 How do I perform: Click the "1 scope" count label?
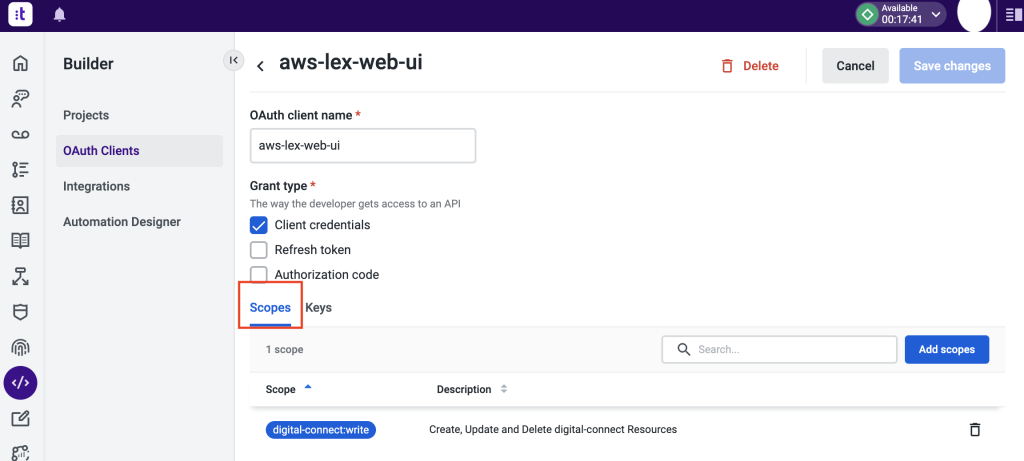click(284, 349)
